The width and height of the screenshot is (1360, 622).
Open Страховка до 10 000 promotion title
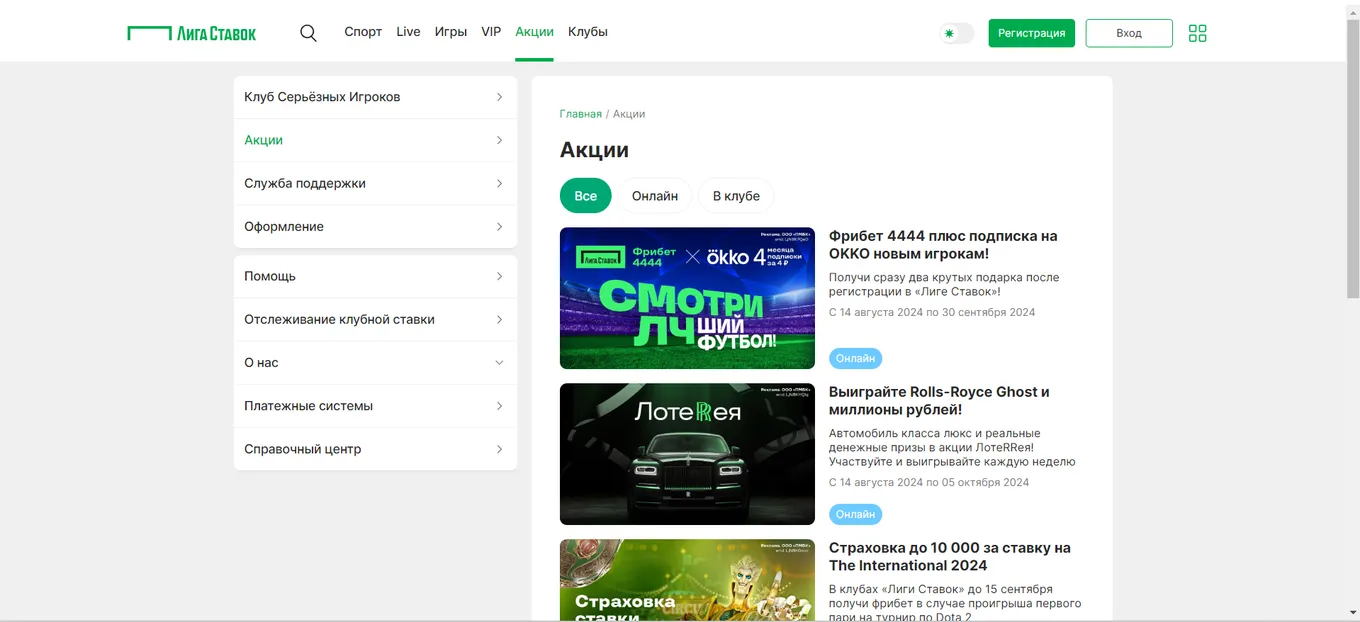(x=950, y=557)
